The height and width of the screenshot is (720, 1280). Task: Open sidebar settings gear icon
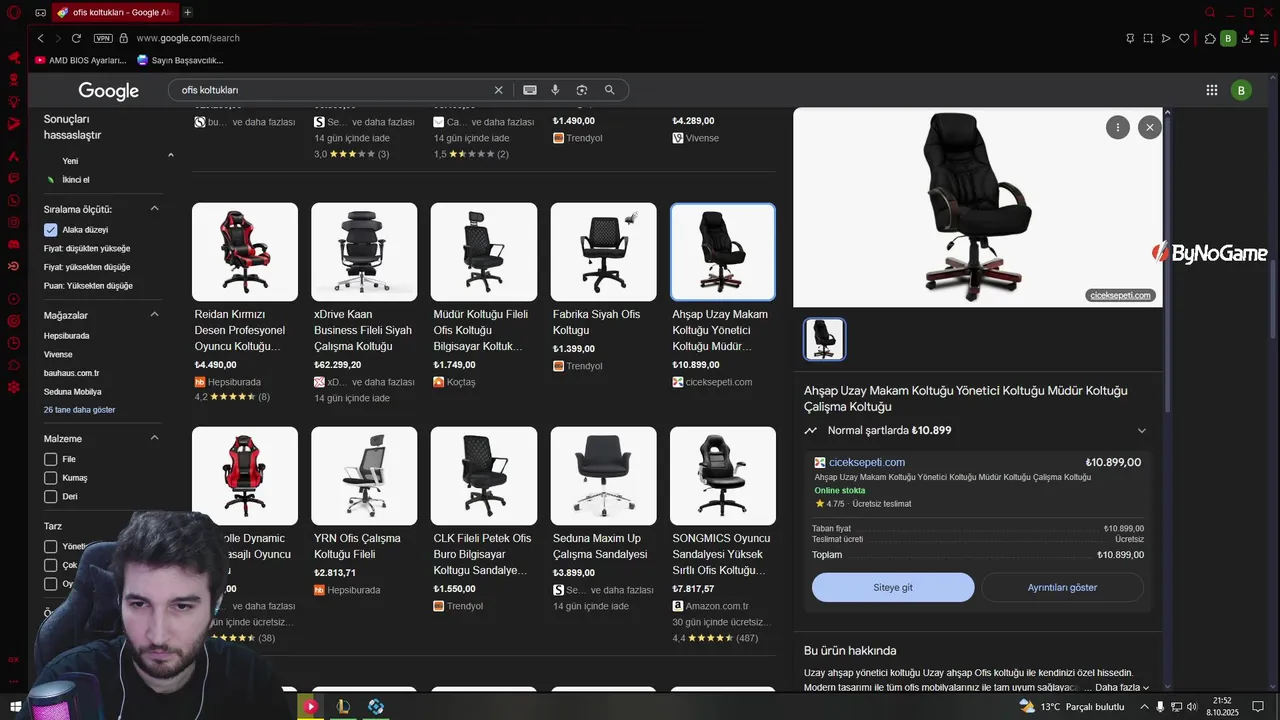(x=14, y=386)
